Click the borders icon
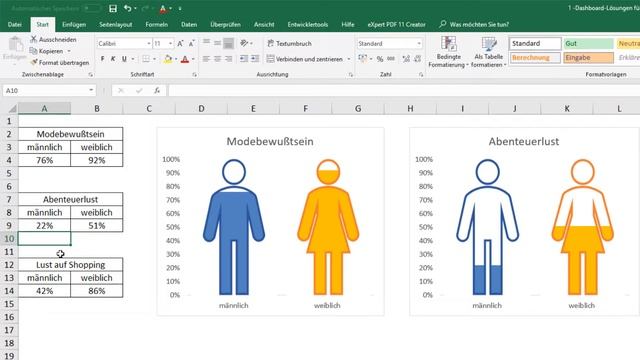640x360 pixels. pyautogui.click(x=146, y=59)
